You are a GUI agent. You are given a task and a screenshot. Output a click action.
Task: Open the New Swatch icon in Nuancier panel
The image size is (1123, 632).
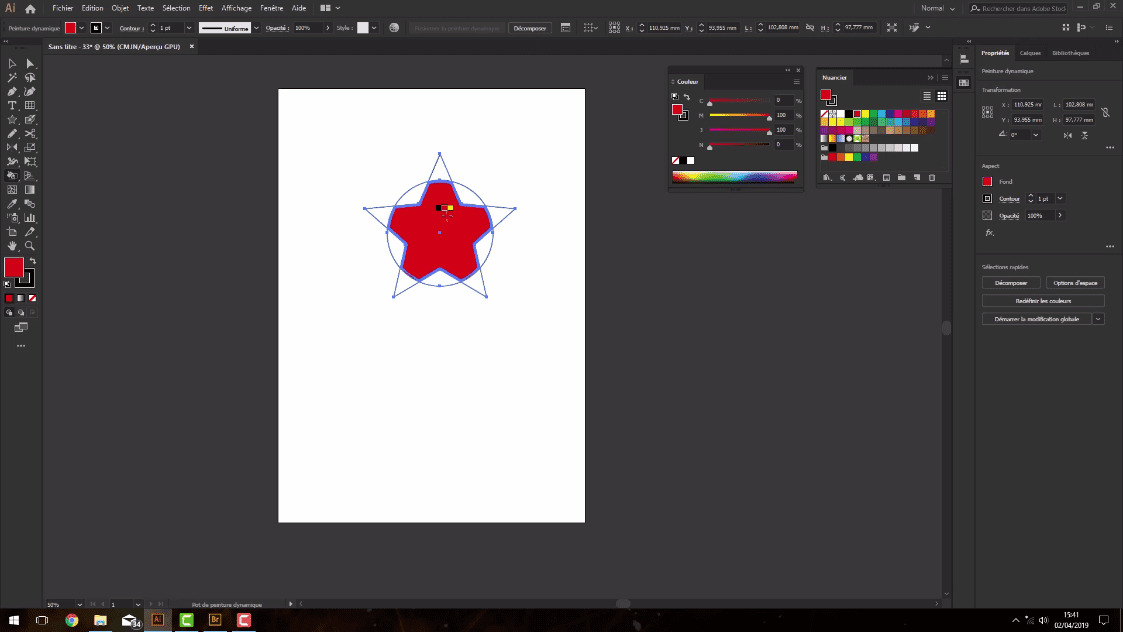(x=916, y=176)
